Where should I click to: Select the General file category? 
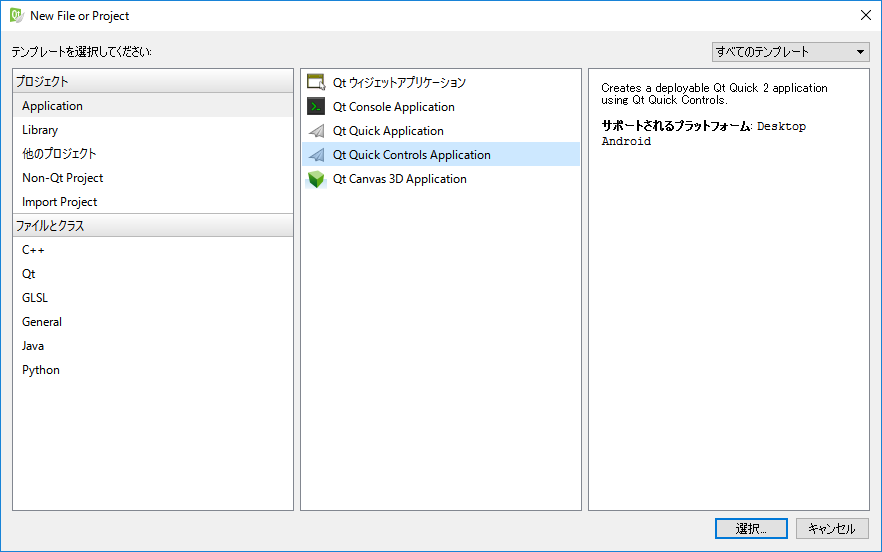[x=152, y=322]
